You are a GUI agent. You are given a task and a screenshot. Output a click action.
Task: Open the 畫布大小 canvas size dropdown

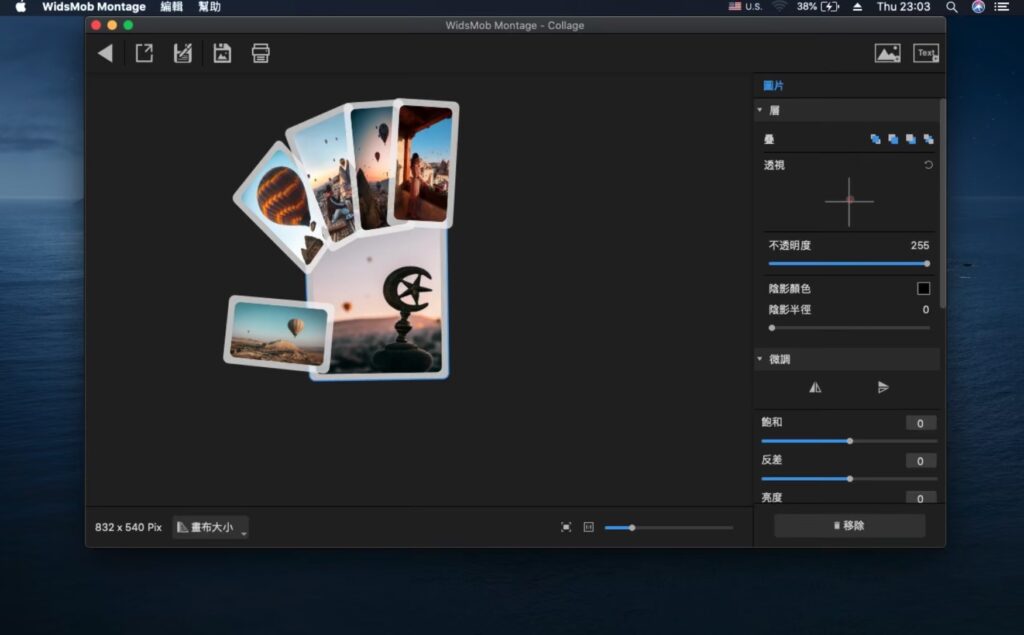tap(210, 526)
